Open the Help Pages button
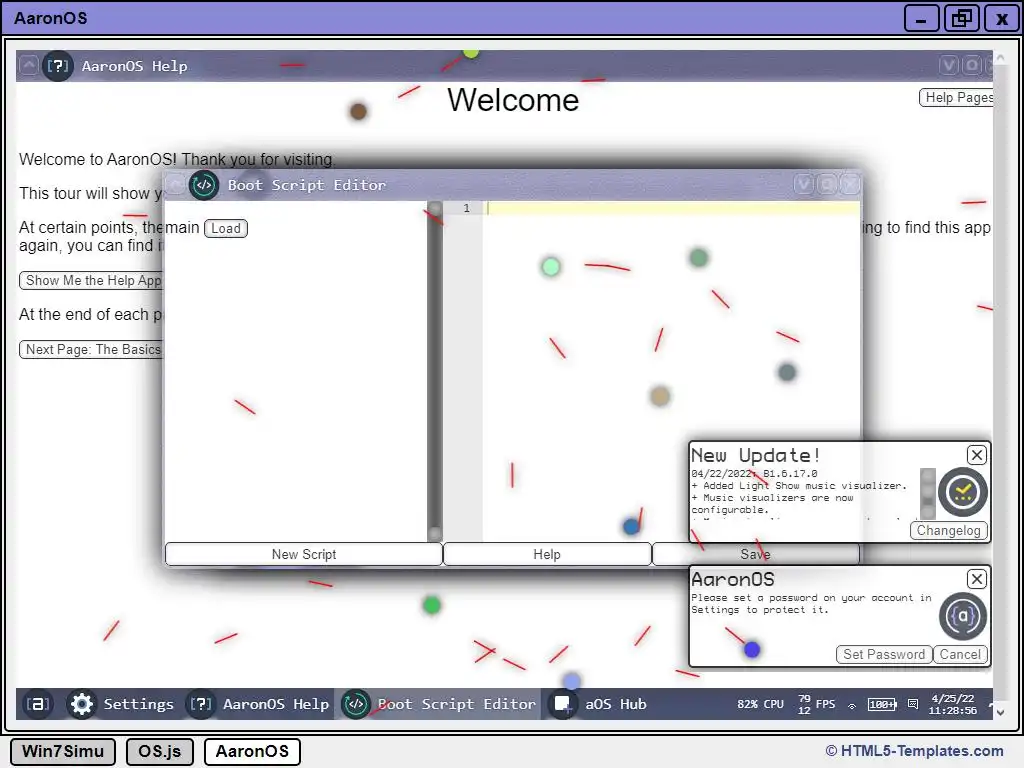This screenshot has width=1024, height=768. pyautogui.click(x=957, y=97)
